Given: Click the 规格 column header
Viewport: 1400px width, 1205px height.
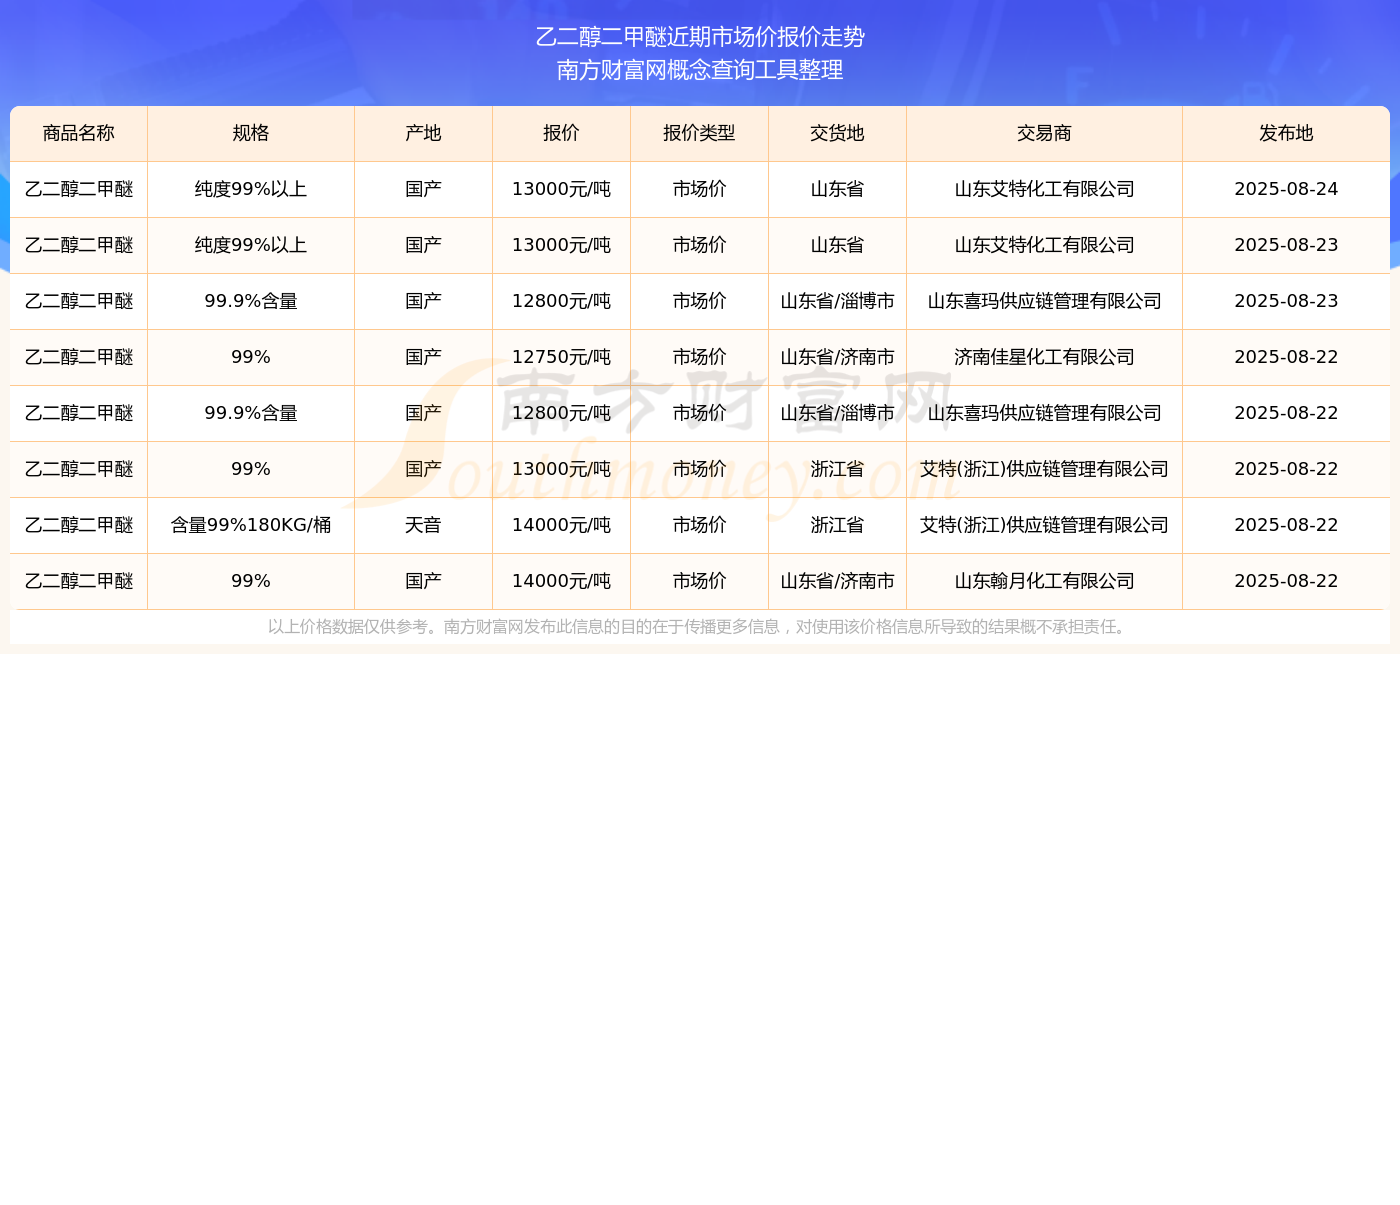Looking at the screenshot, I should point(251,133).
